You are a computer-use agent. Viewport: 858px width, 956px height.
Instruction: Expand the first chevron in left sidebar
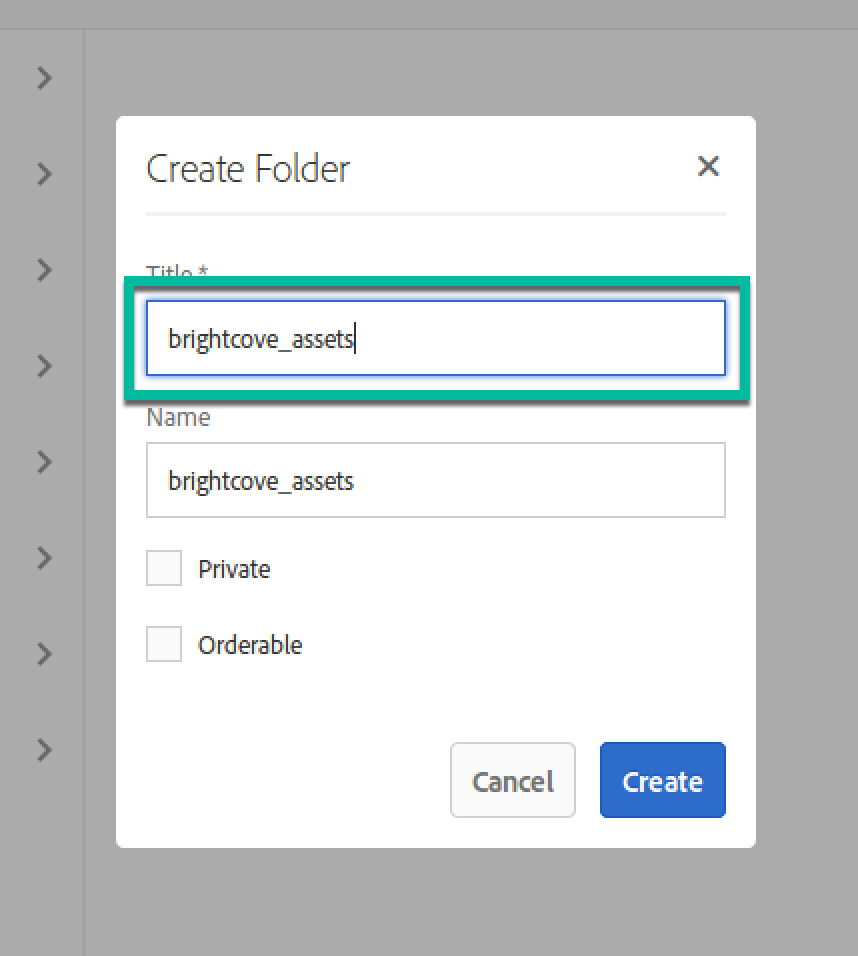coord(44,78)
